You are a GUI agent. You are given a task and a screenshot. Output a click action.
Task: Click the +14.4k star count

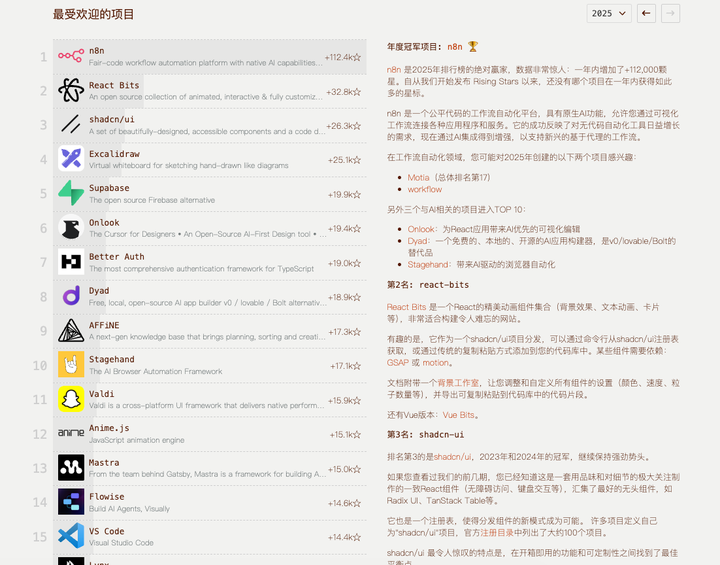[x=344, y=537]
